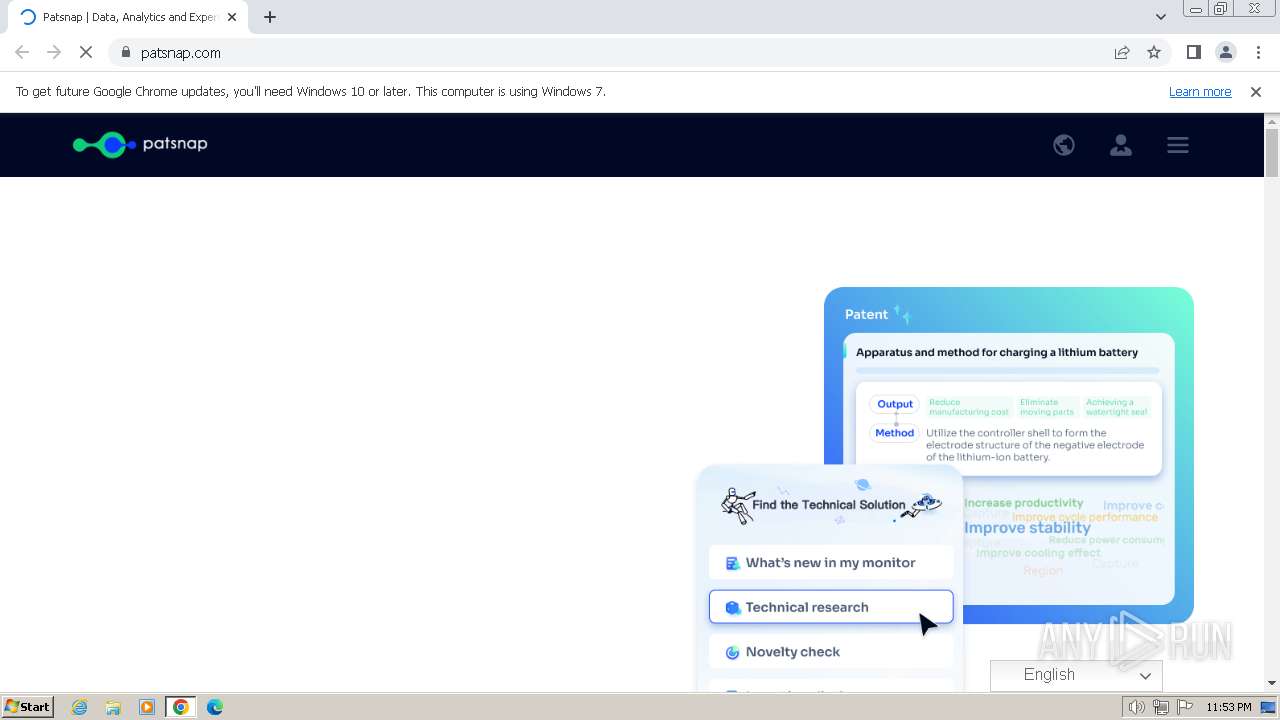Open the volume tray icon
Screen dimensions: 1280x720
tap(1137, 707)
